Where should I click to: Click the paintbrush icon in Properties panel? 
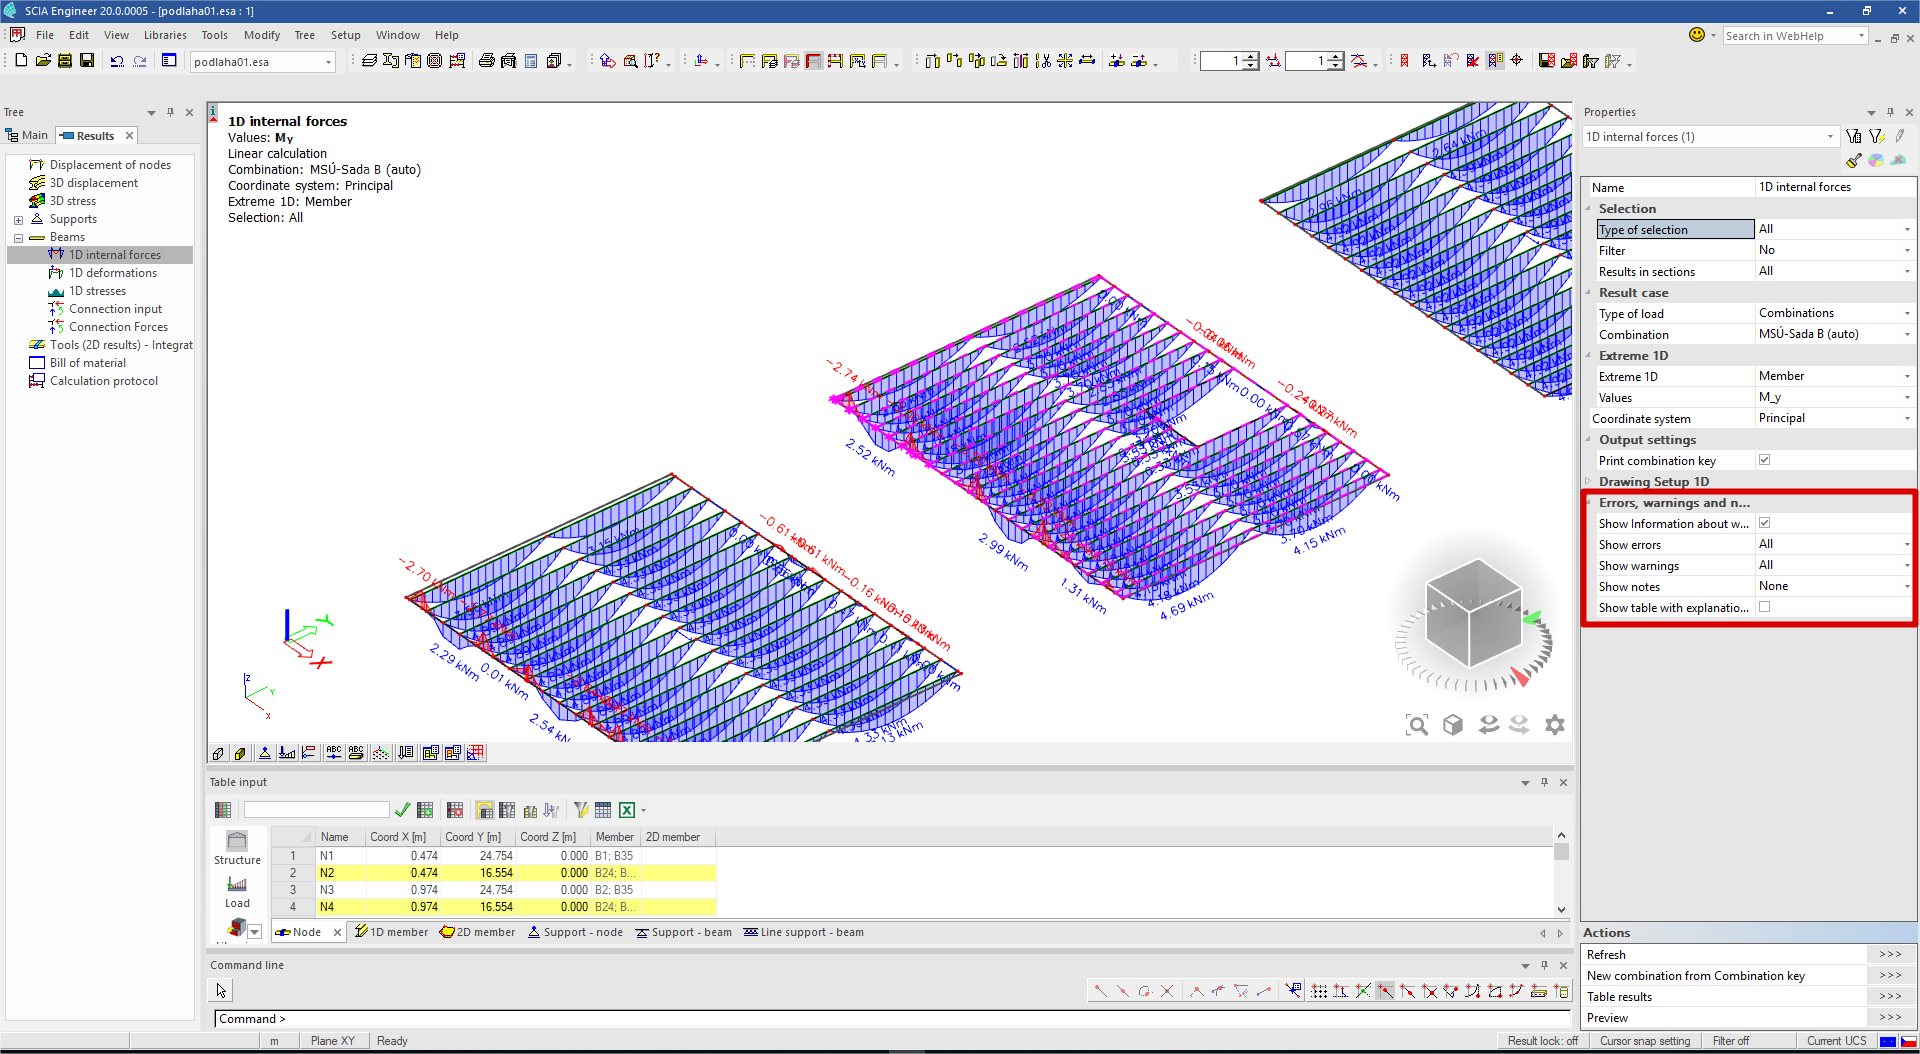pos(1853,161)
